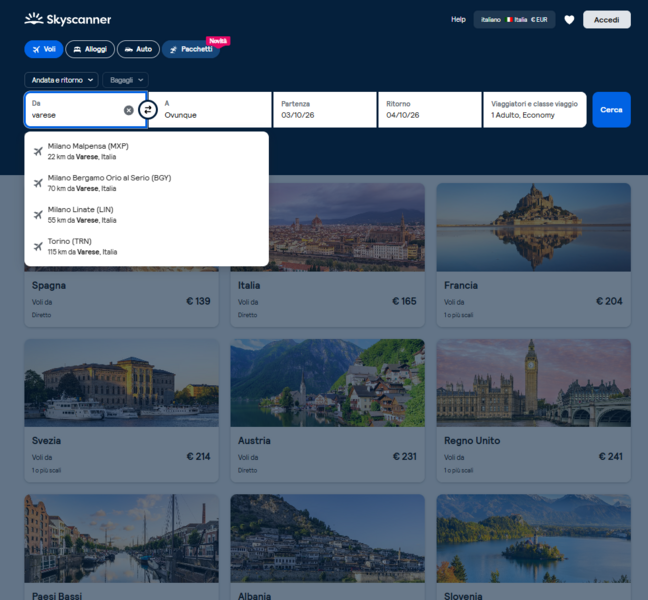Open the Italia destination card
This screenshot has width=648, height=600.
[x=328, y=255]
